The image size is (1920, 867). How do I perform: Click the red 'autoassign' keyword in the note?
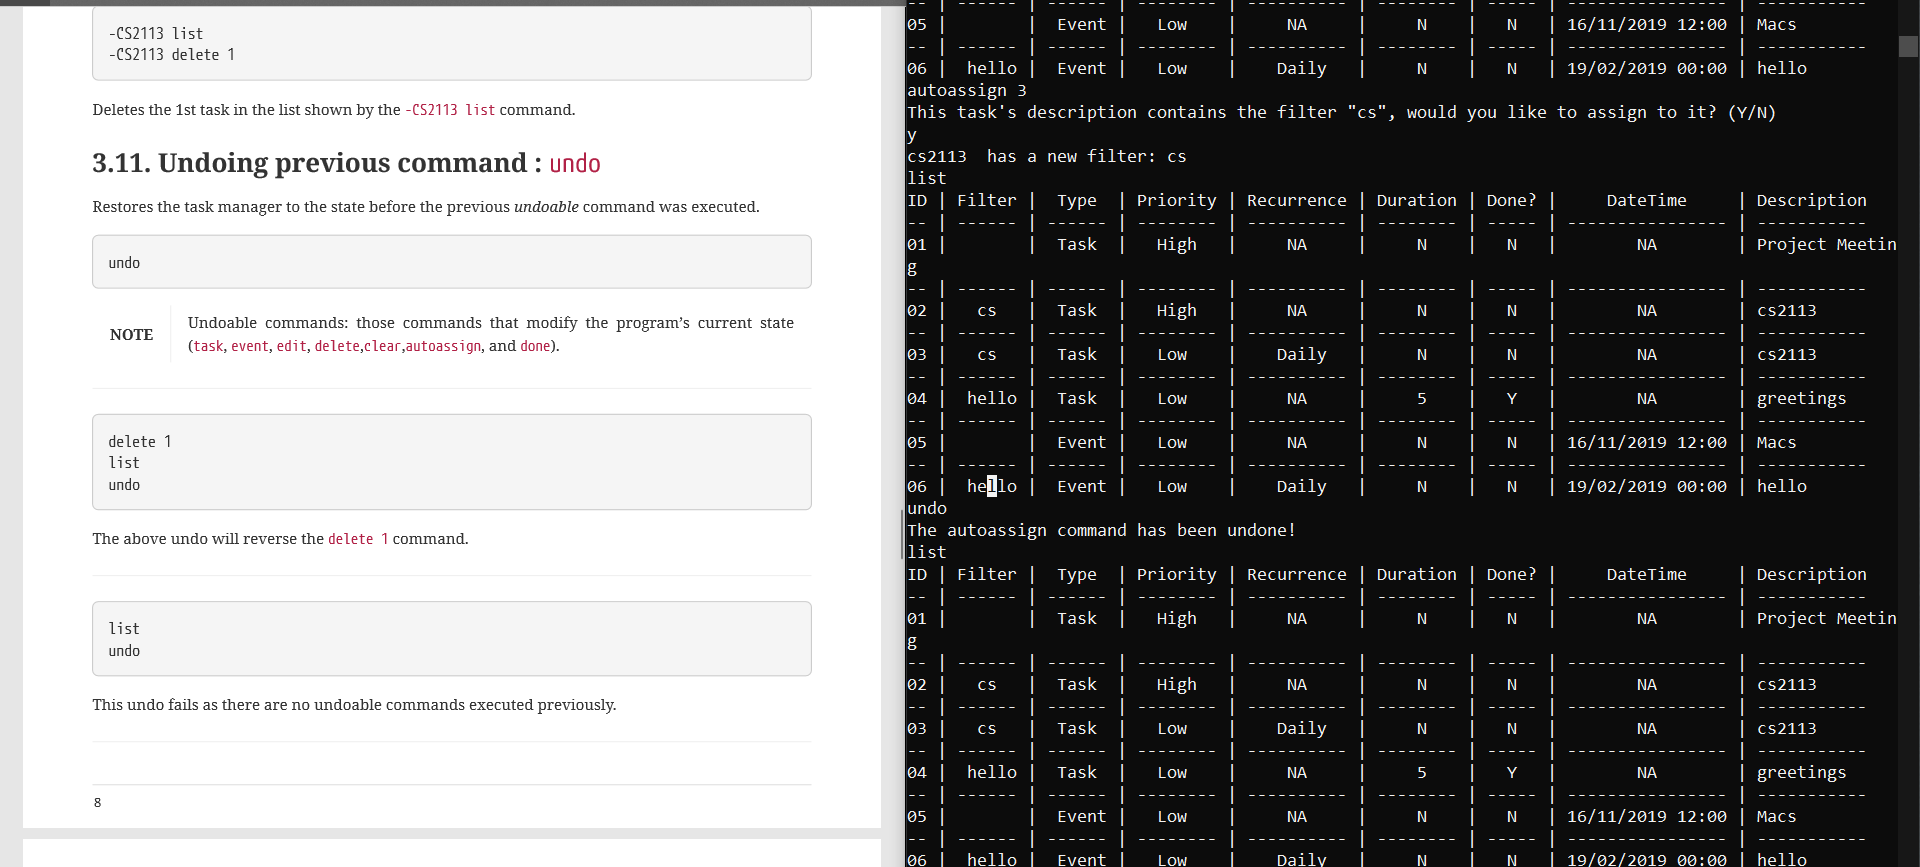(x=443, y=346)
